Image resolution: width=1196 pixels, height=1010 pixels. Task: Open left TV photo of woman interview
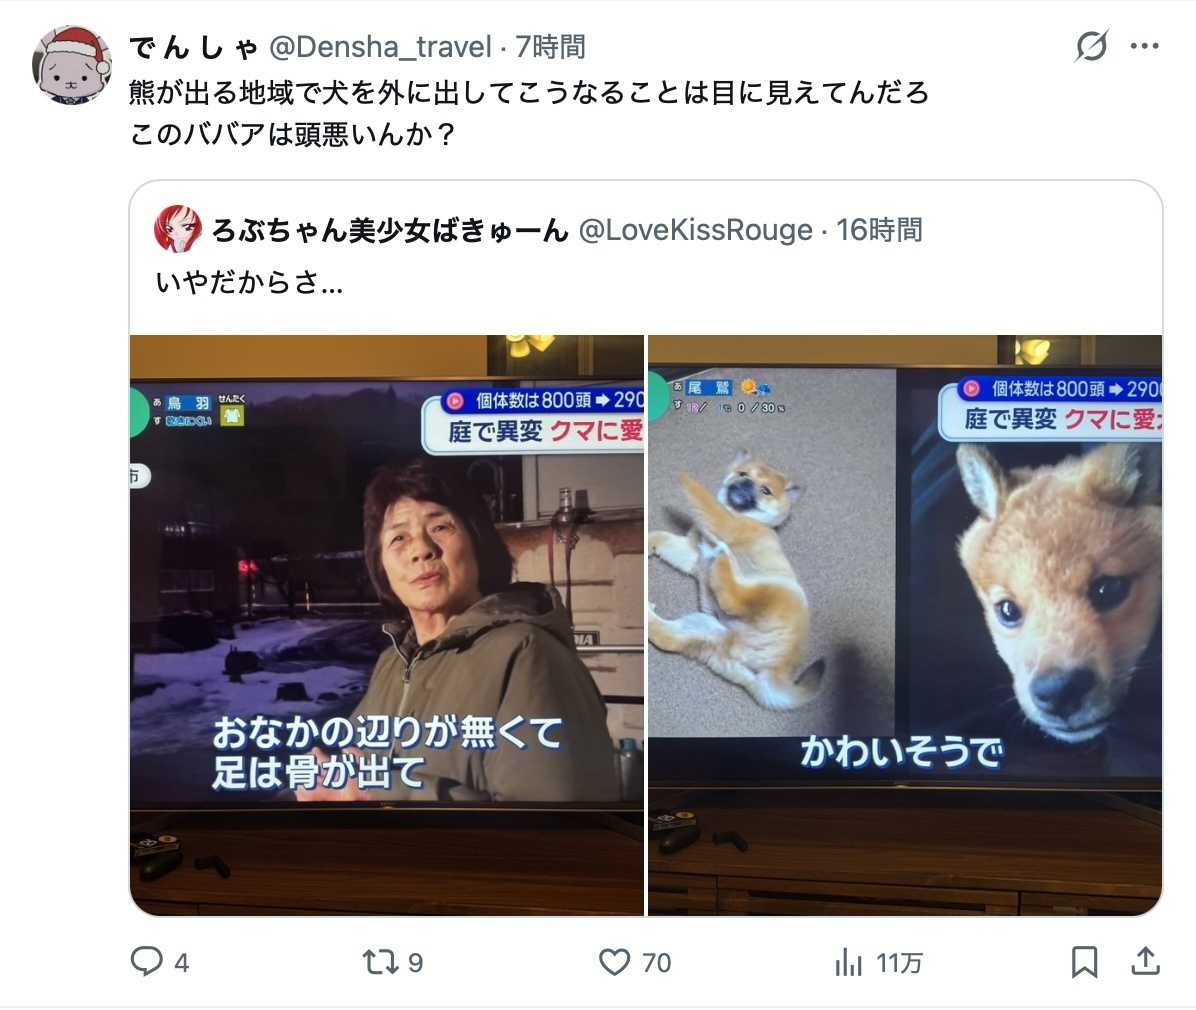coord(387,625)
